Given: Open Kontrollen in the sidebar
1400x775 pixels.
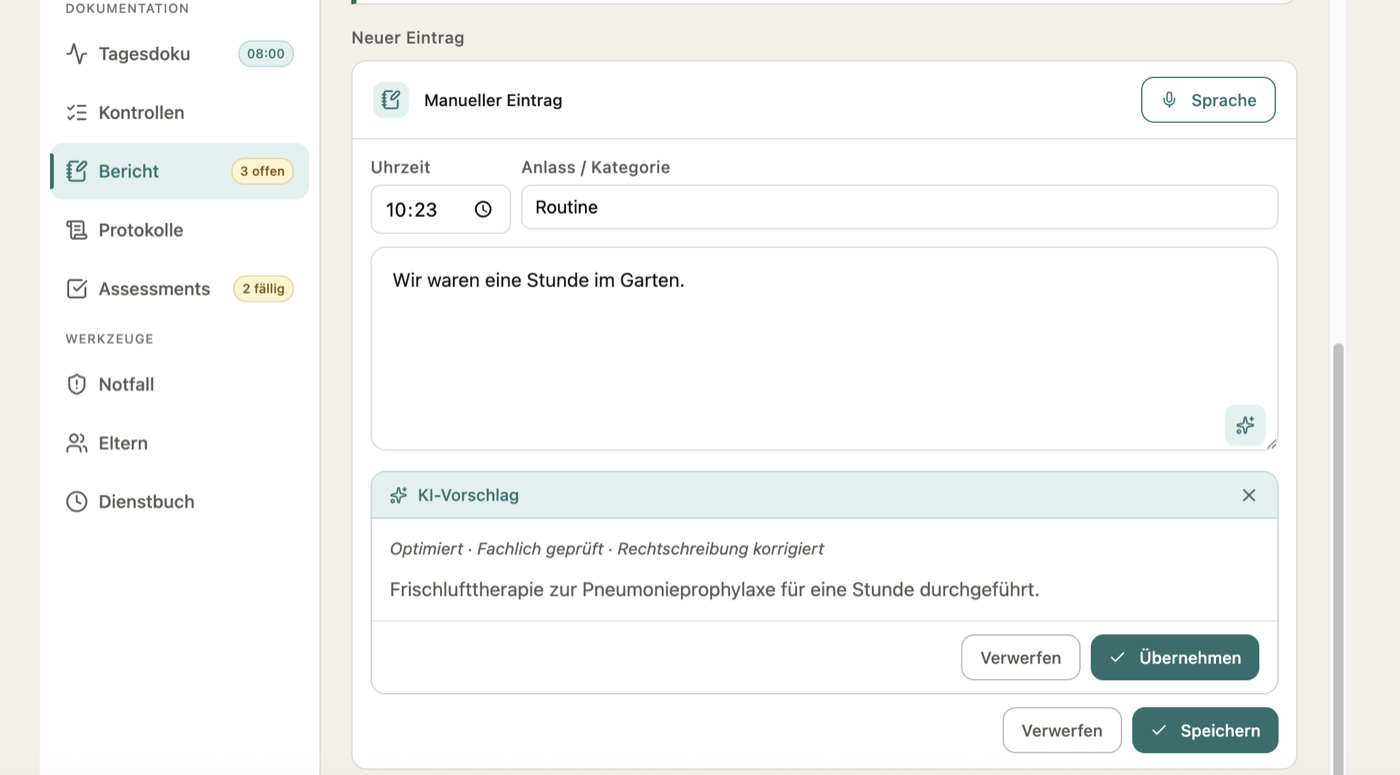Looking at the screenshot, I should pyautogui.click(x=180, y=113).
